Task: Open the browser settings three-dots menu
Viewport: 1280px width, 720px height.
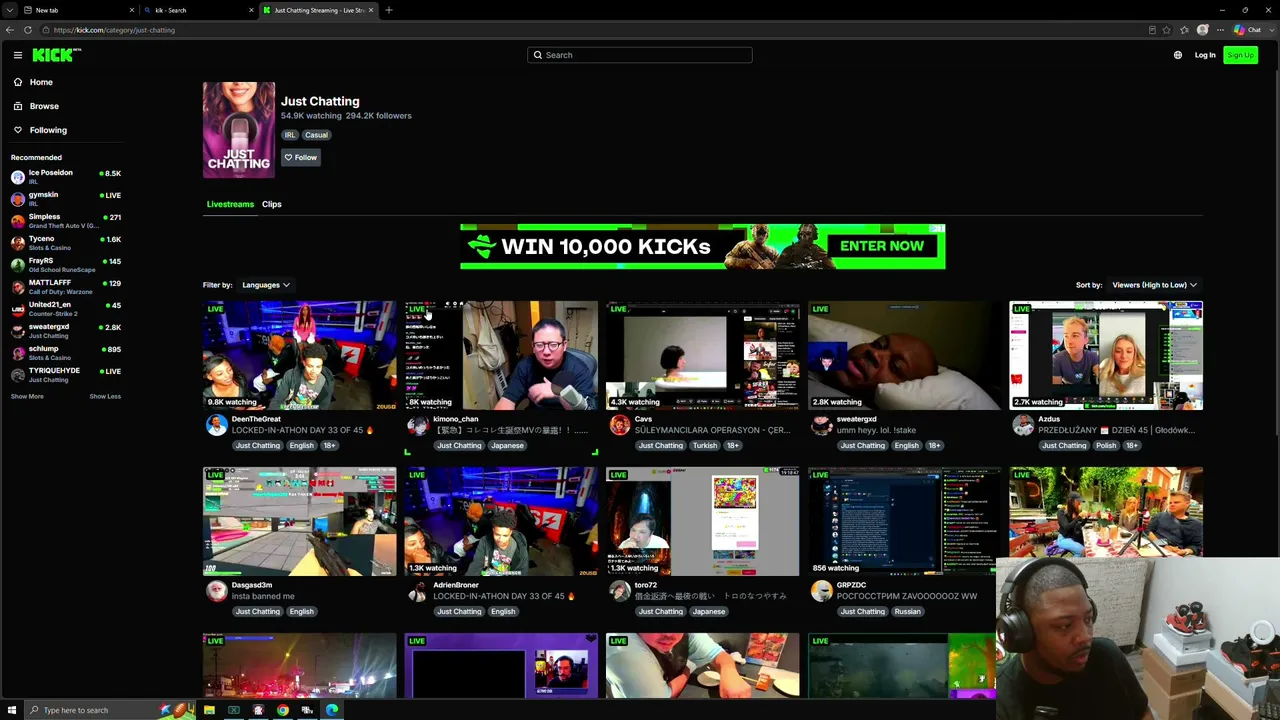Action: [1221, 30]
